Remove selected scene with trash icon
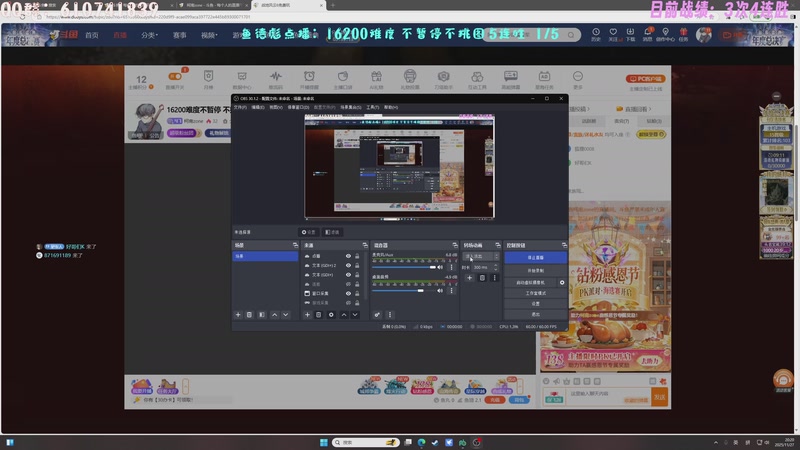800x450 pixels. pos(249,315)
